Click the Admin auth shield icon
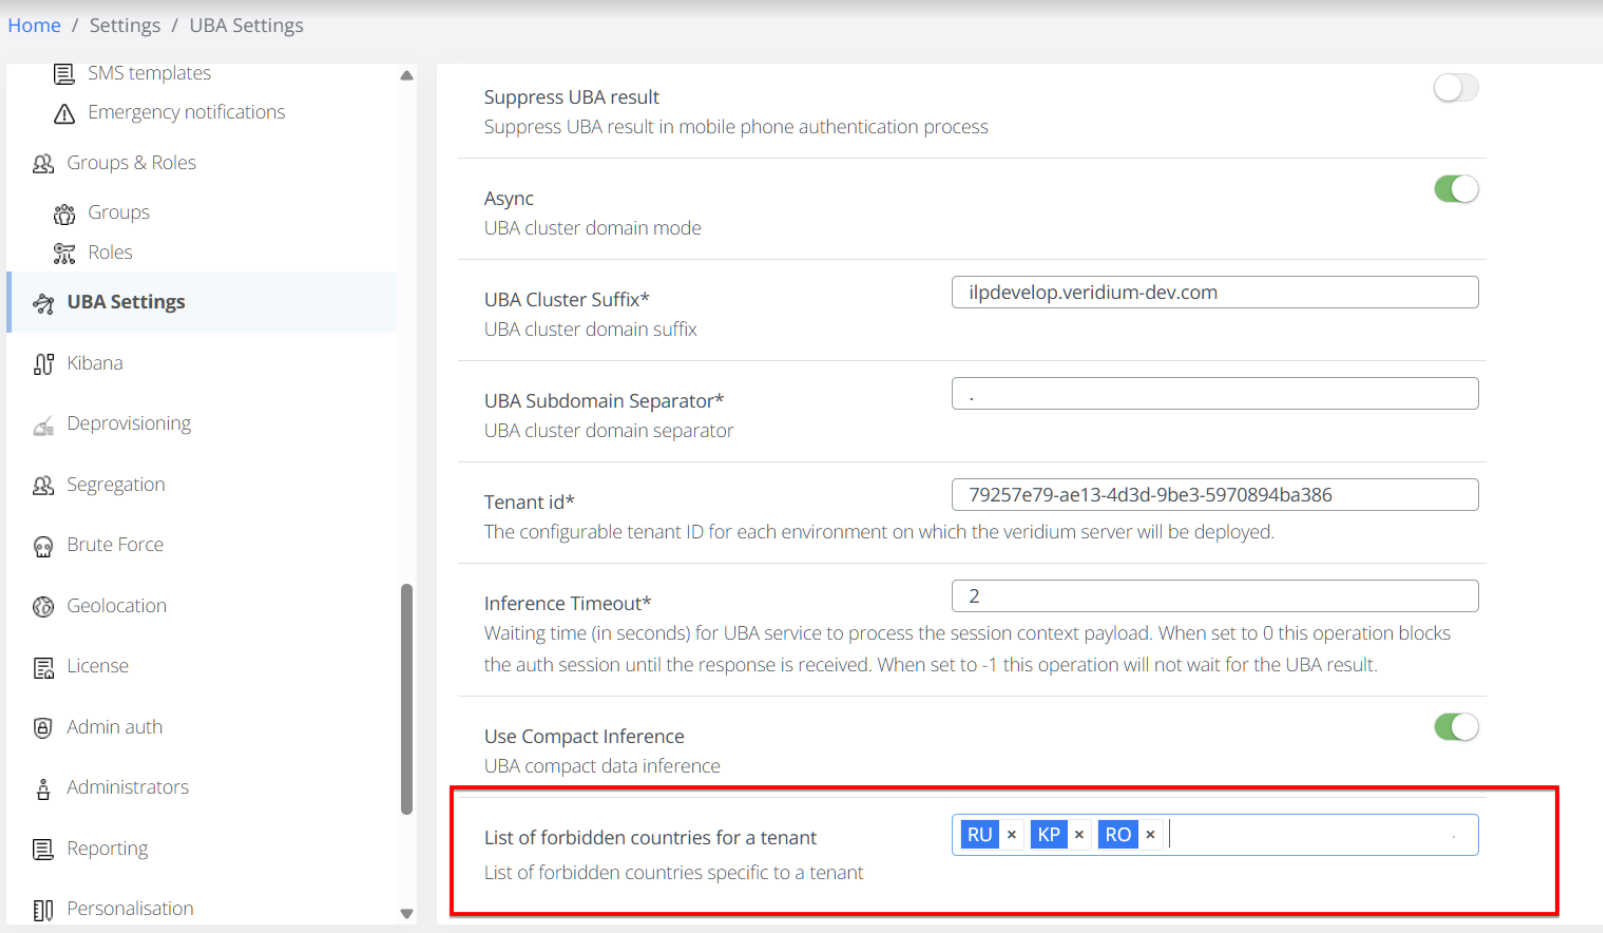This screenshot has width=1603, height=933. (x=43, y=728)
